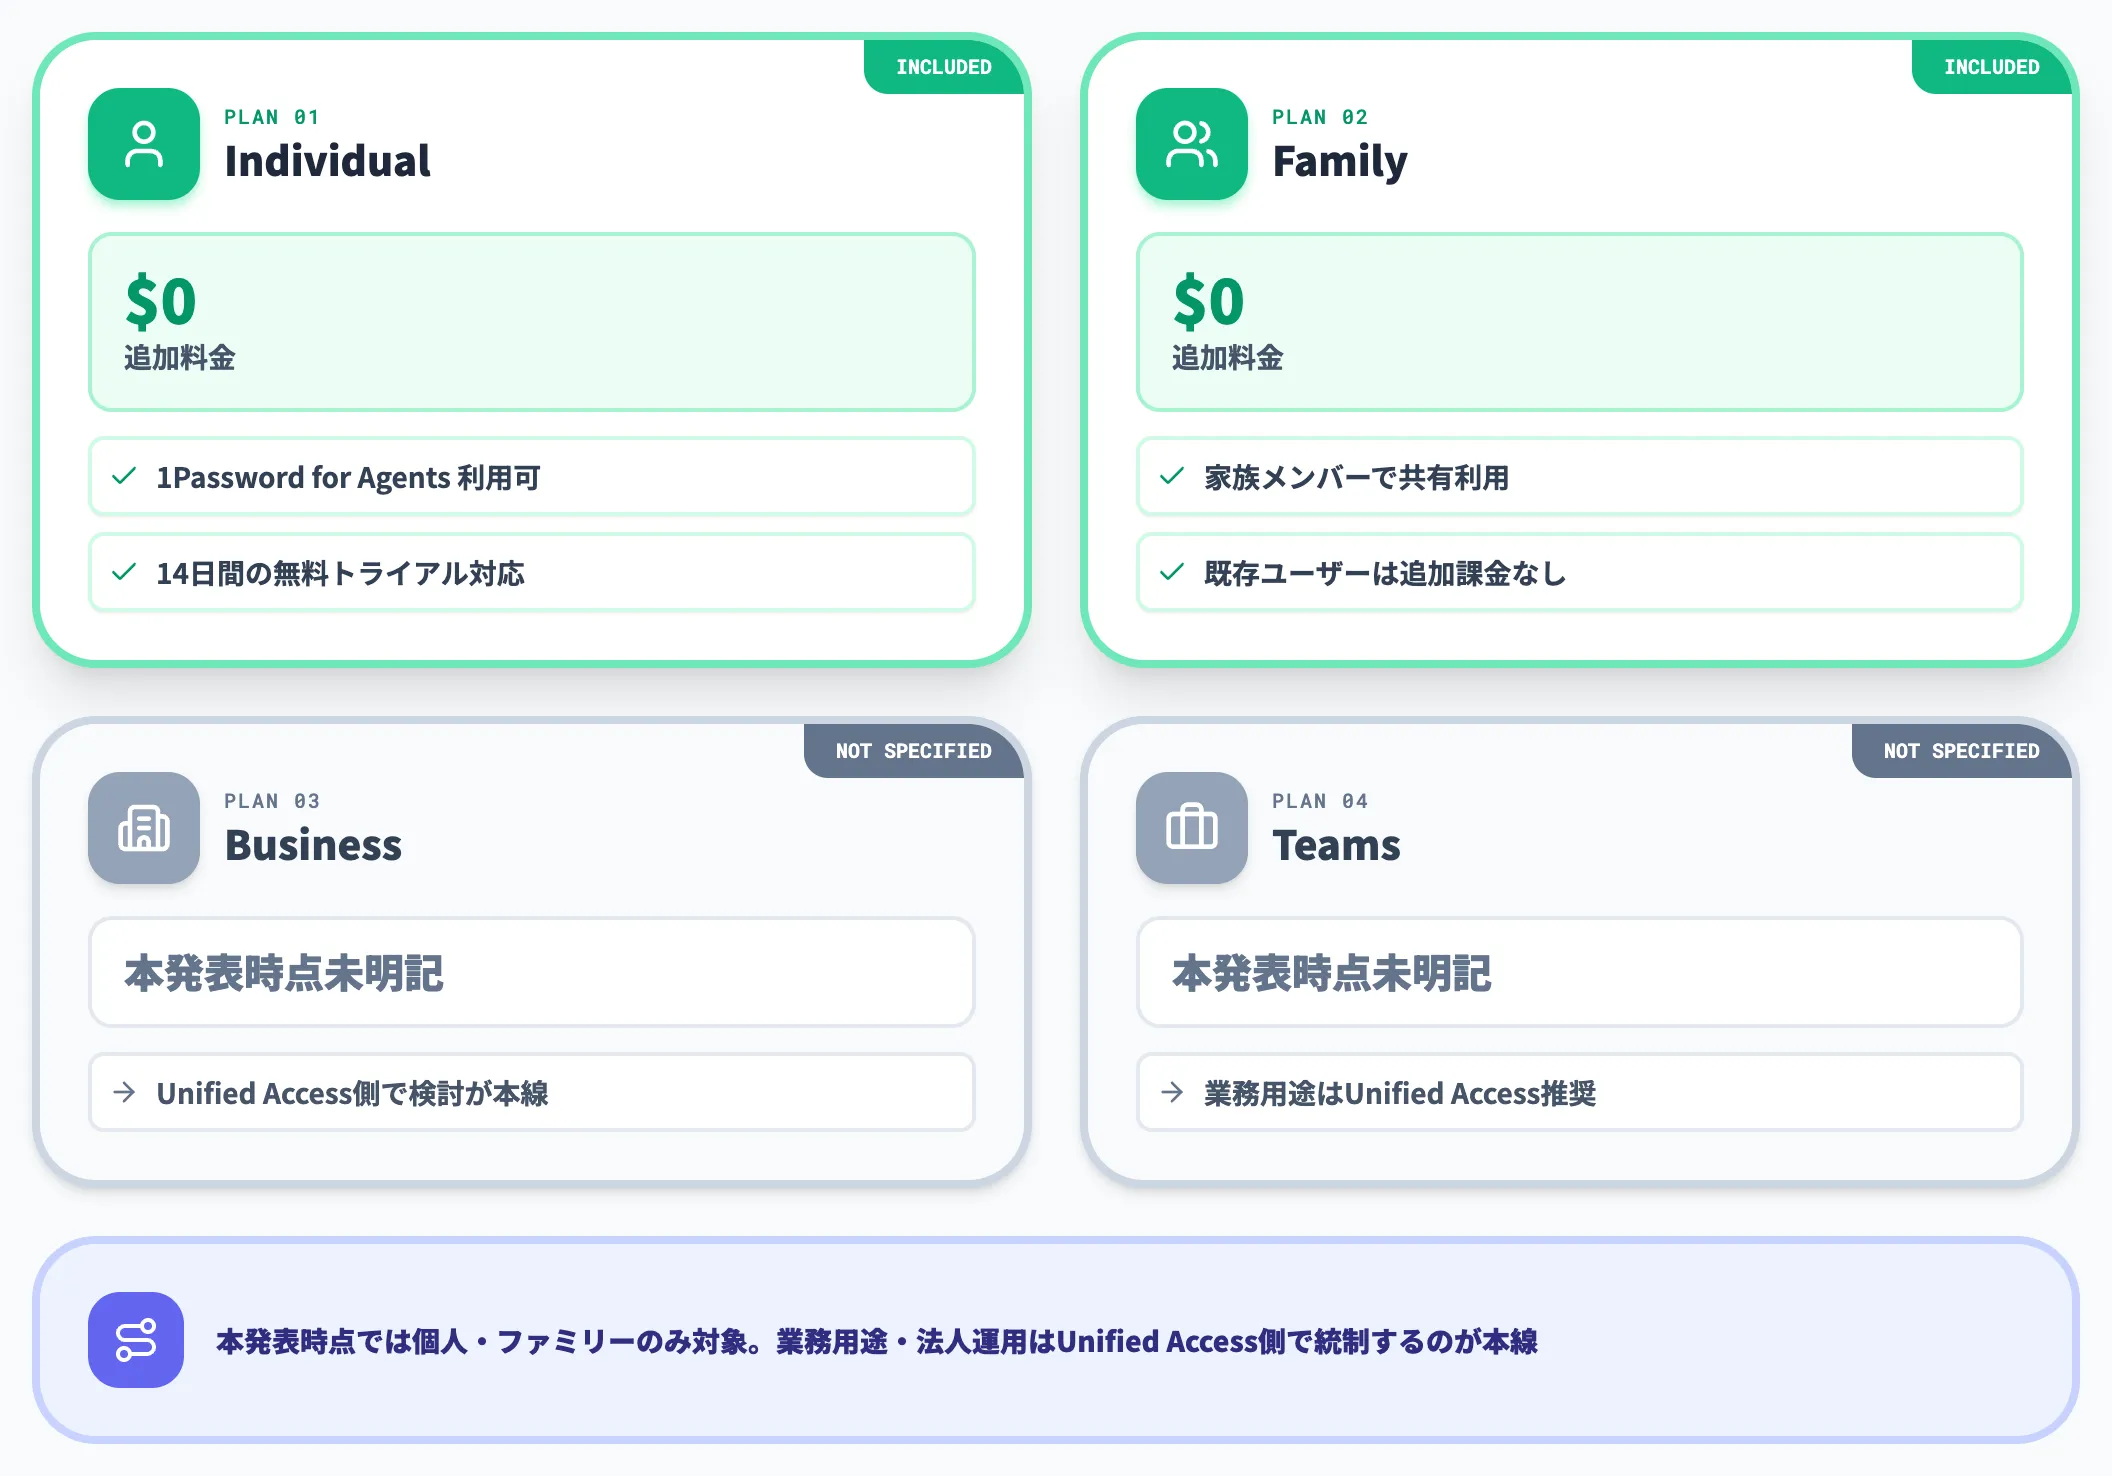Click the $0 price in Family card
Screen dimensions: 2112x1476
pos(1209,302)
